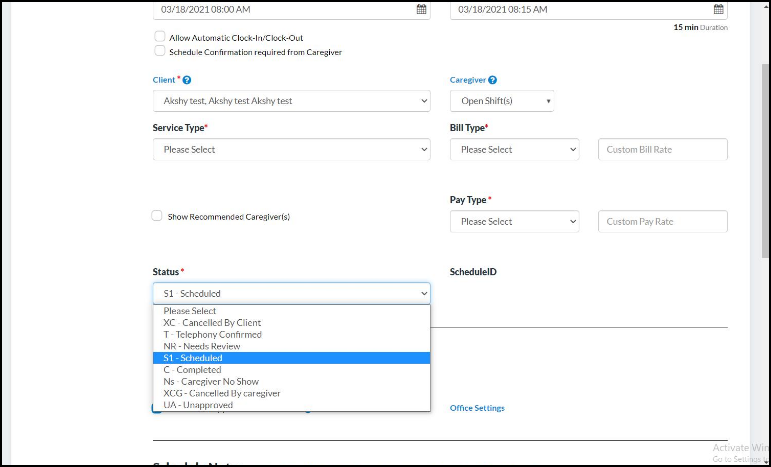Pick UA - Unapproved status option
The image size is (771, 467).
(x=198, y=405)
